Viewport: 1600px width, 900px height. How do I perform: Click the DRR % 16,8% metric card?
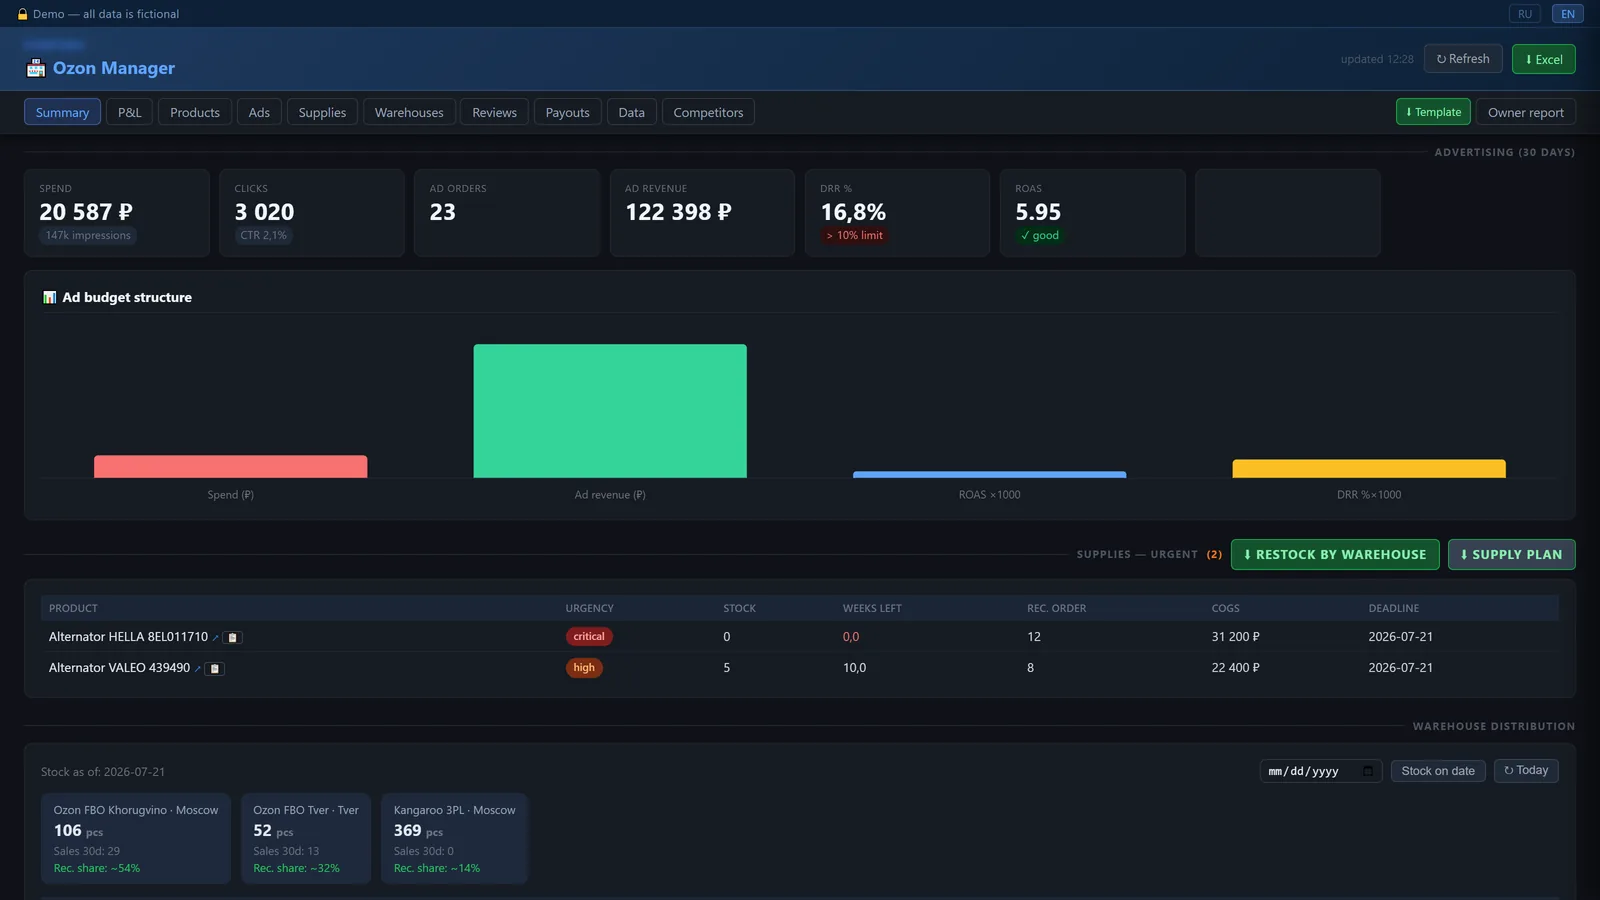pos(898,213)
